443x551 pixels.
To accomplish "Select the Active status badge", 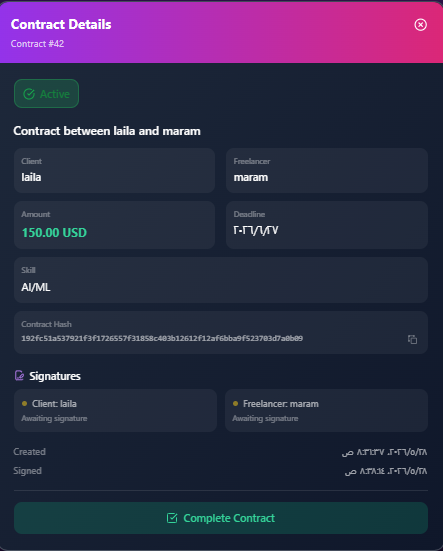I will point(46,93).
